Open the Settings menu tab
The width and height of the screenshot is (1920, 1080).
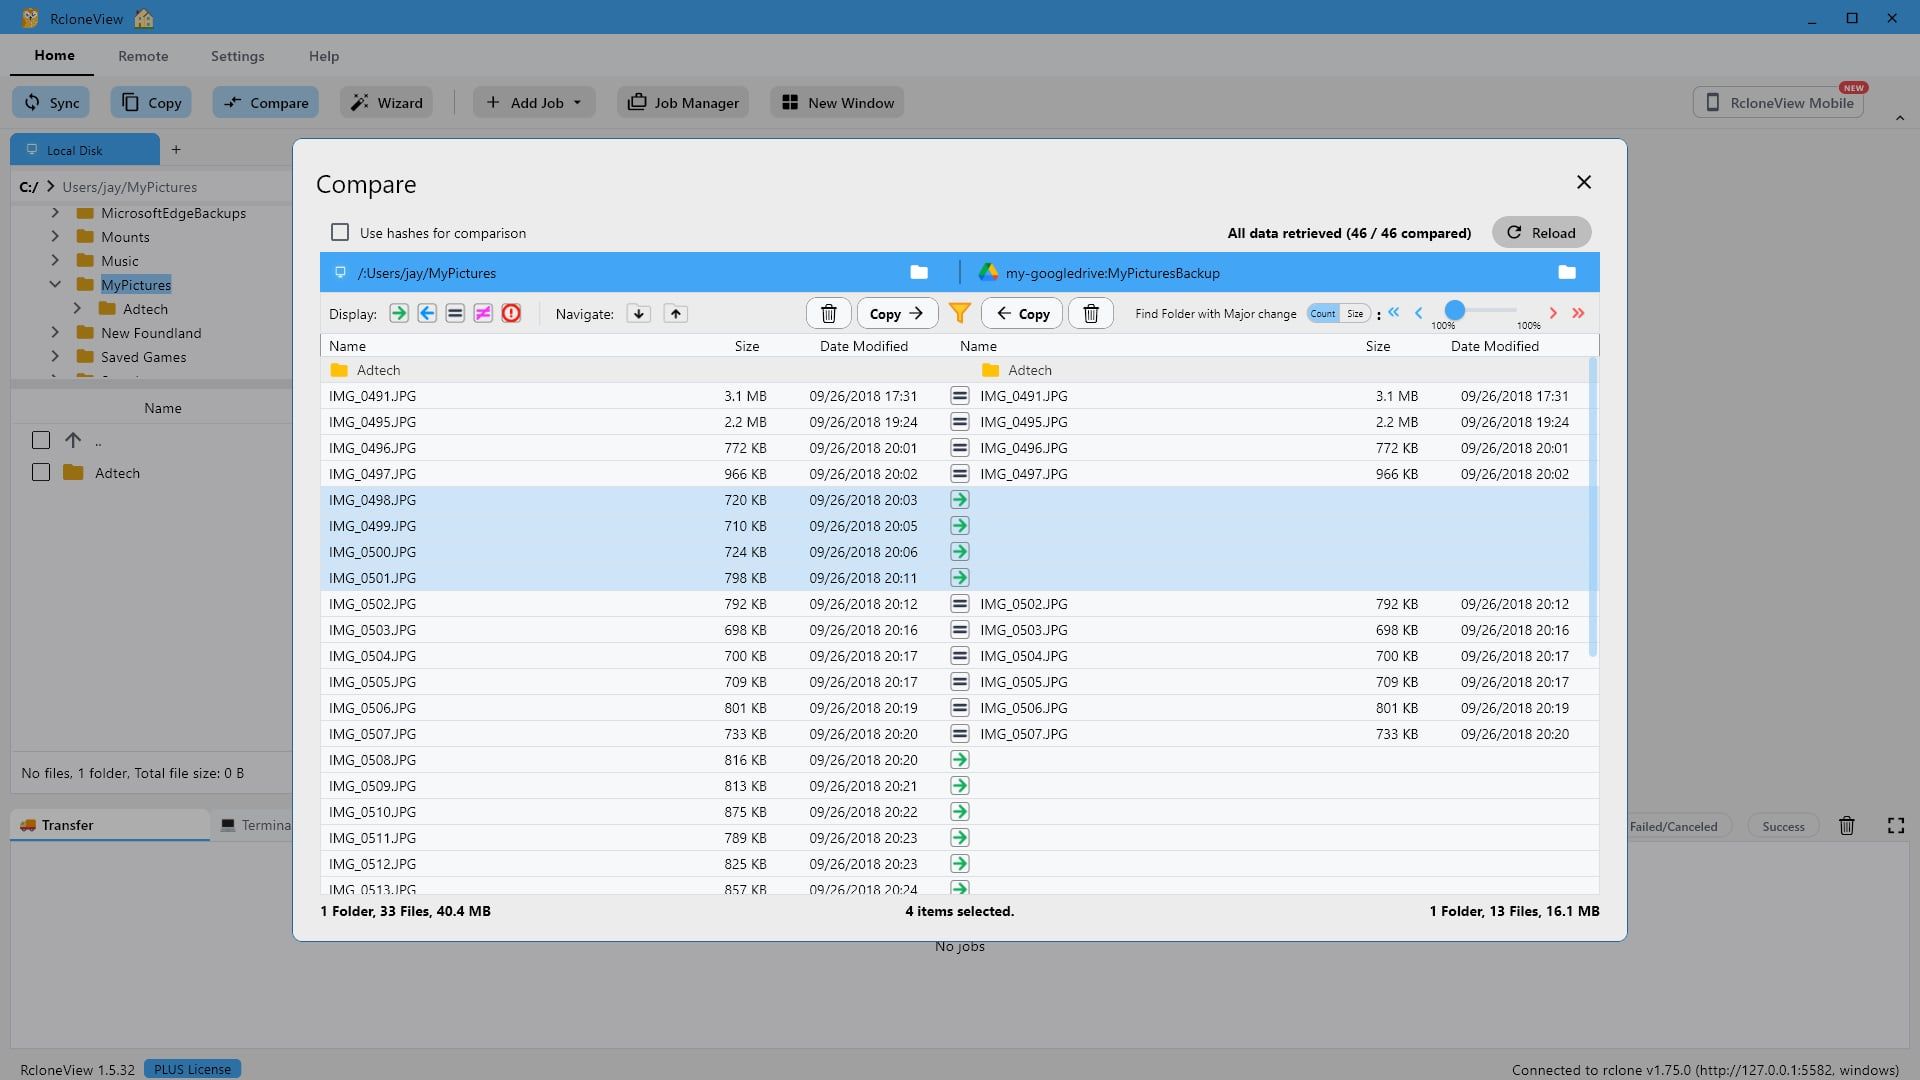click(x=238, y=56)
